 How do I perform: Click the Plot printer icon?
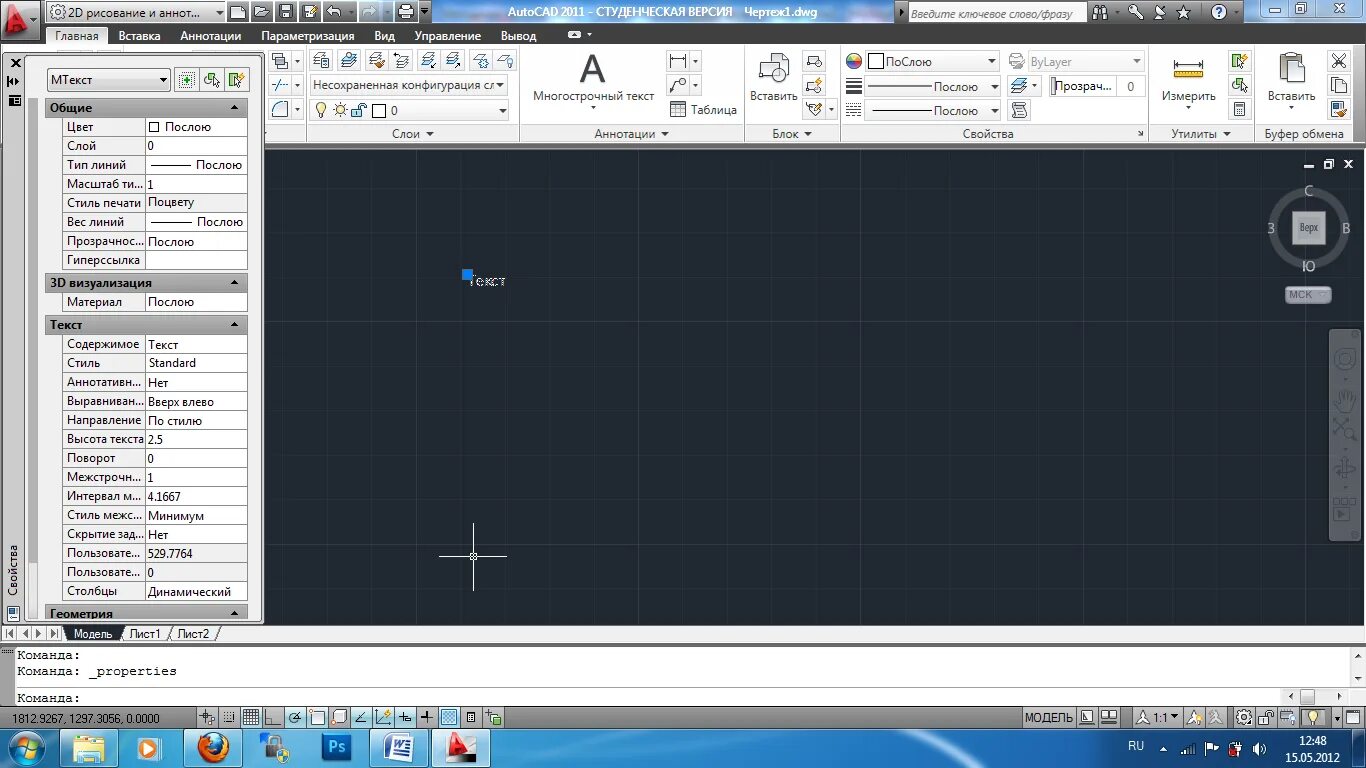click(405, 12)
